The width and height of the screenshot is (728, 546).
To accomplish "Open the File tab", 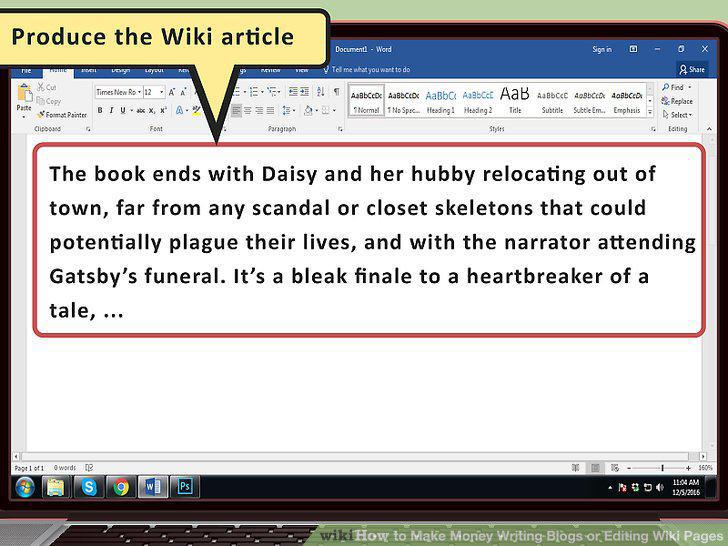I will (26, 71).
